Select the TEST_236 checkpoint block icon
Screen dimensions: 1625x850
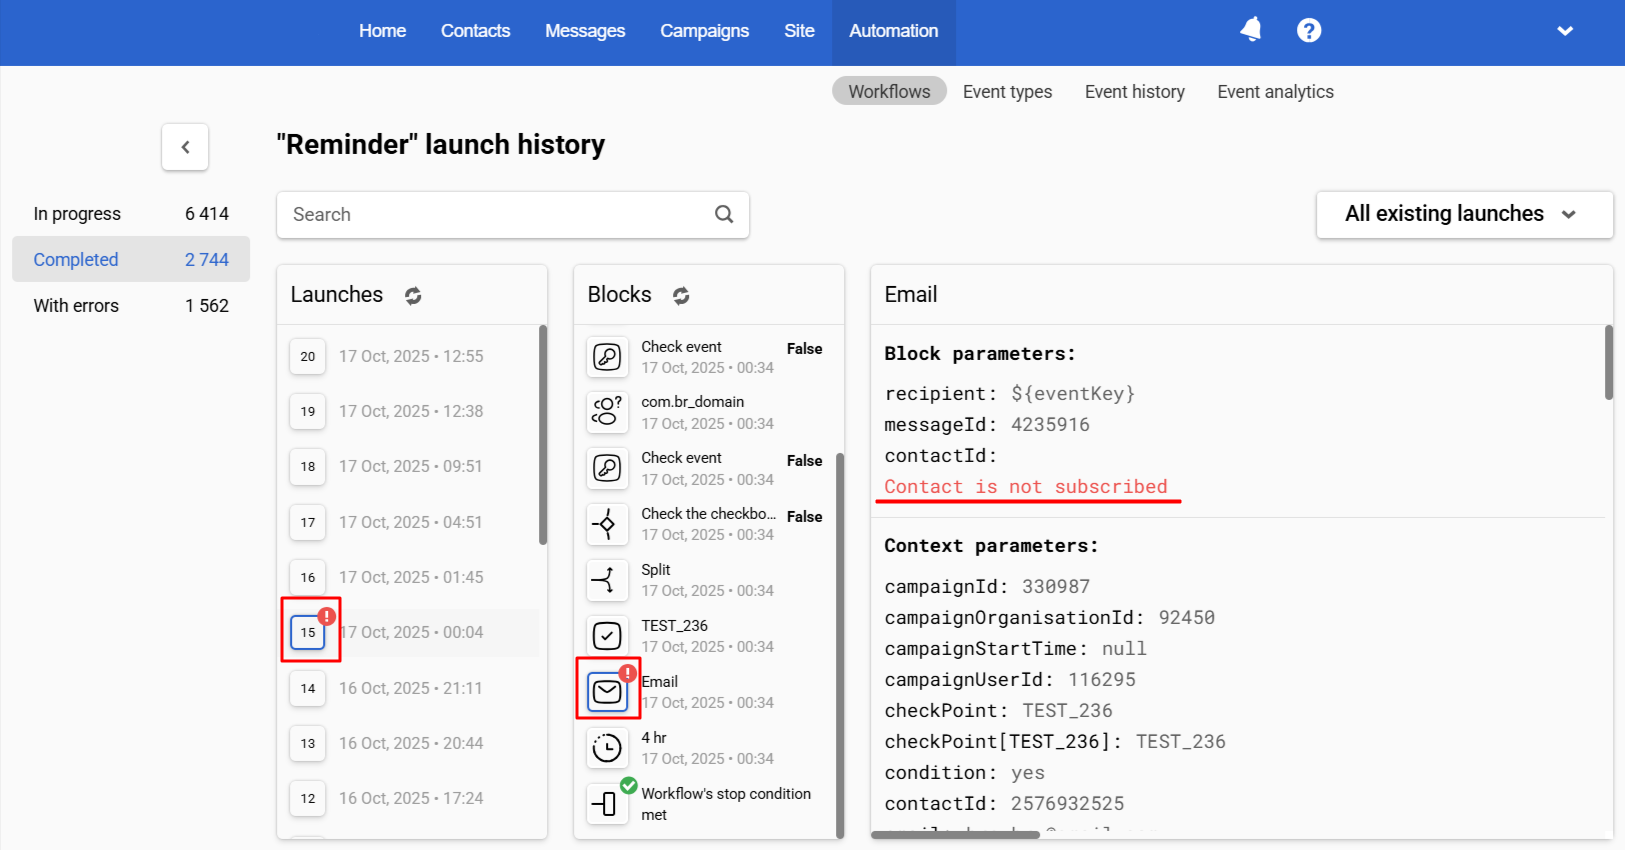[607, 636]
